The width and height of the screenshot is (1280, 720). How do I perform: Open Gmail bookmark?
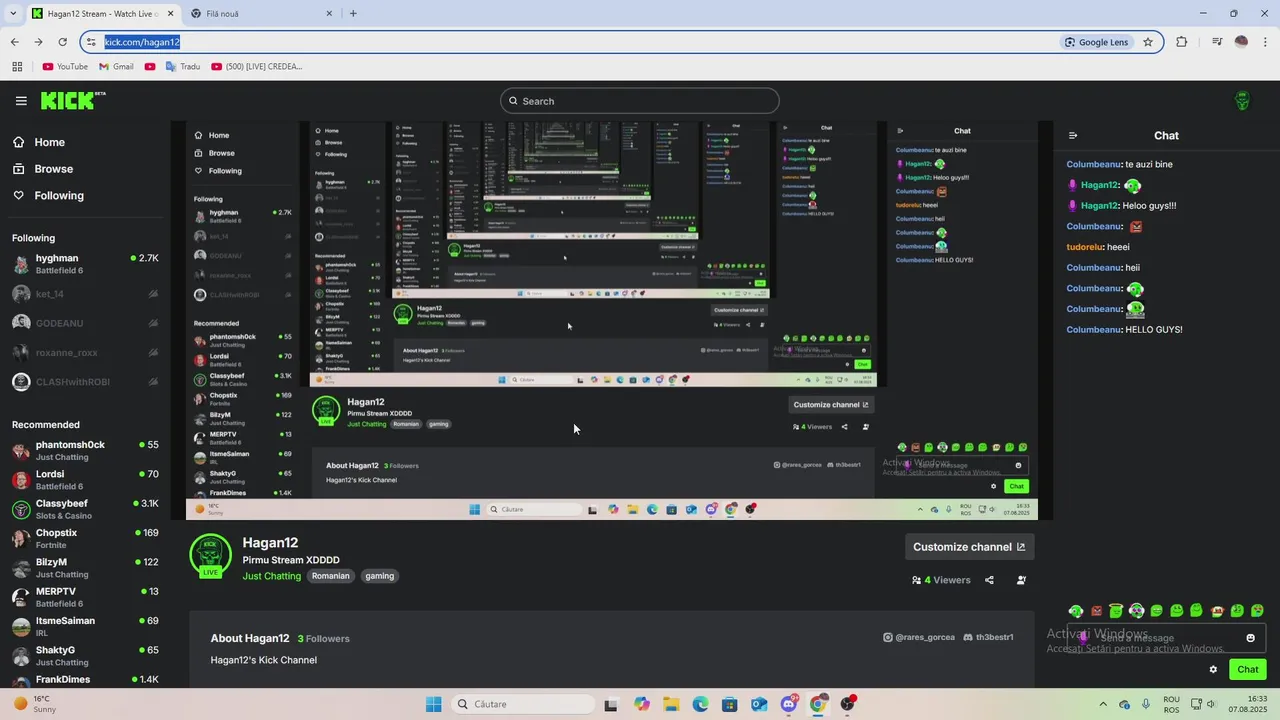click(x=116, y=67)
